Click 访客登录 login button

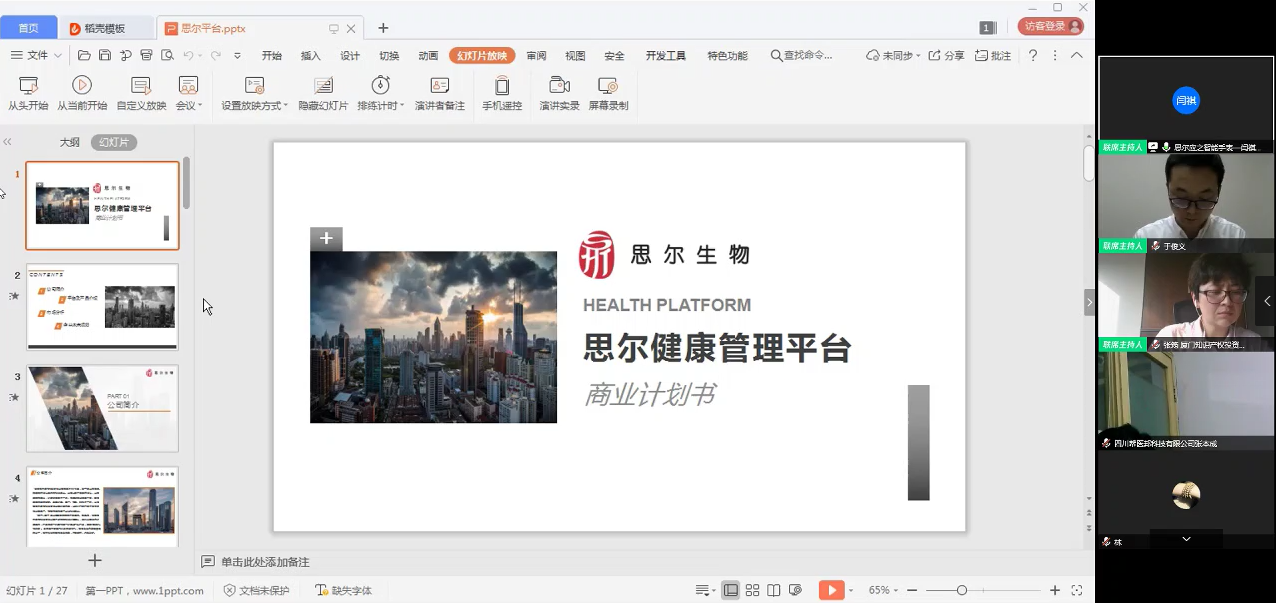click(x=1050, y=27)
